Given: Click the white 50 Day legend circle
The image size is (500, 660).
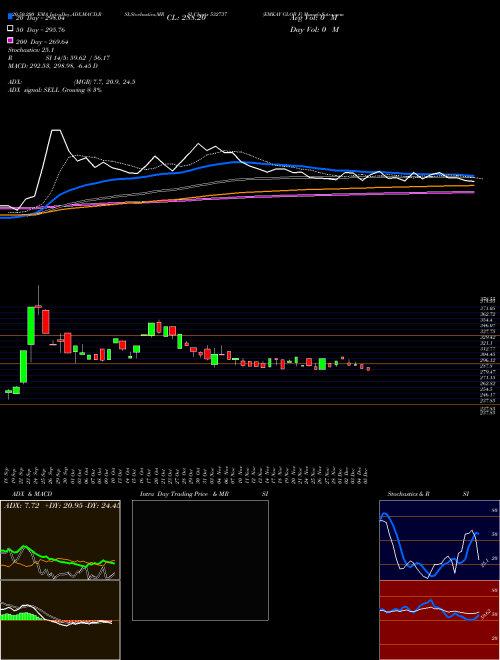Looking at the screenshot, I should (10, 29).
